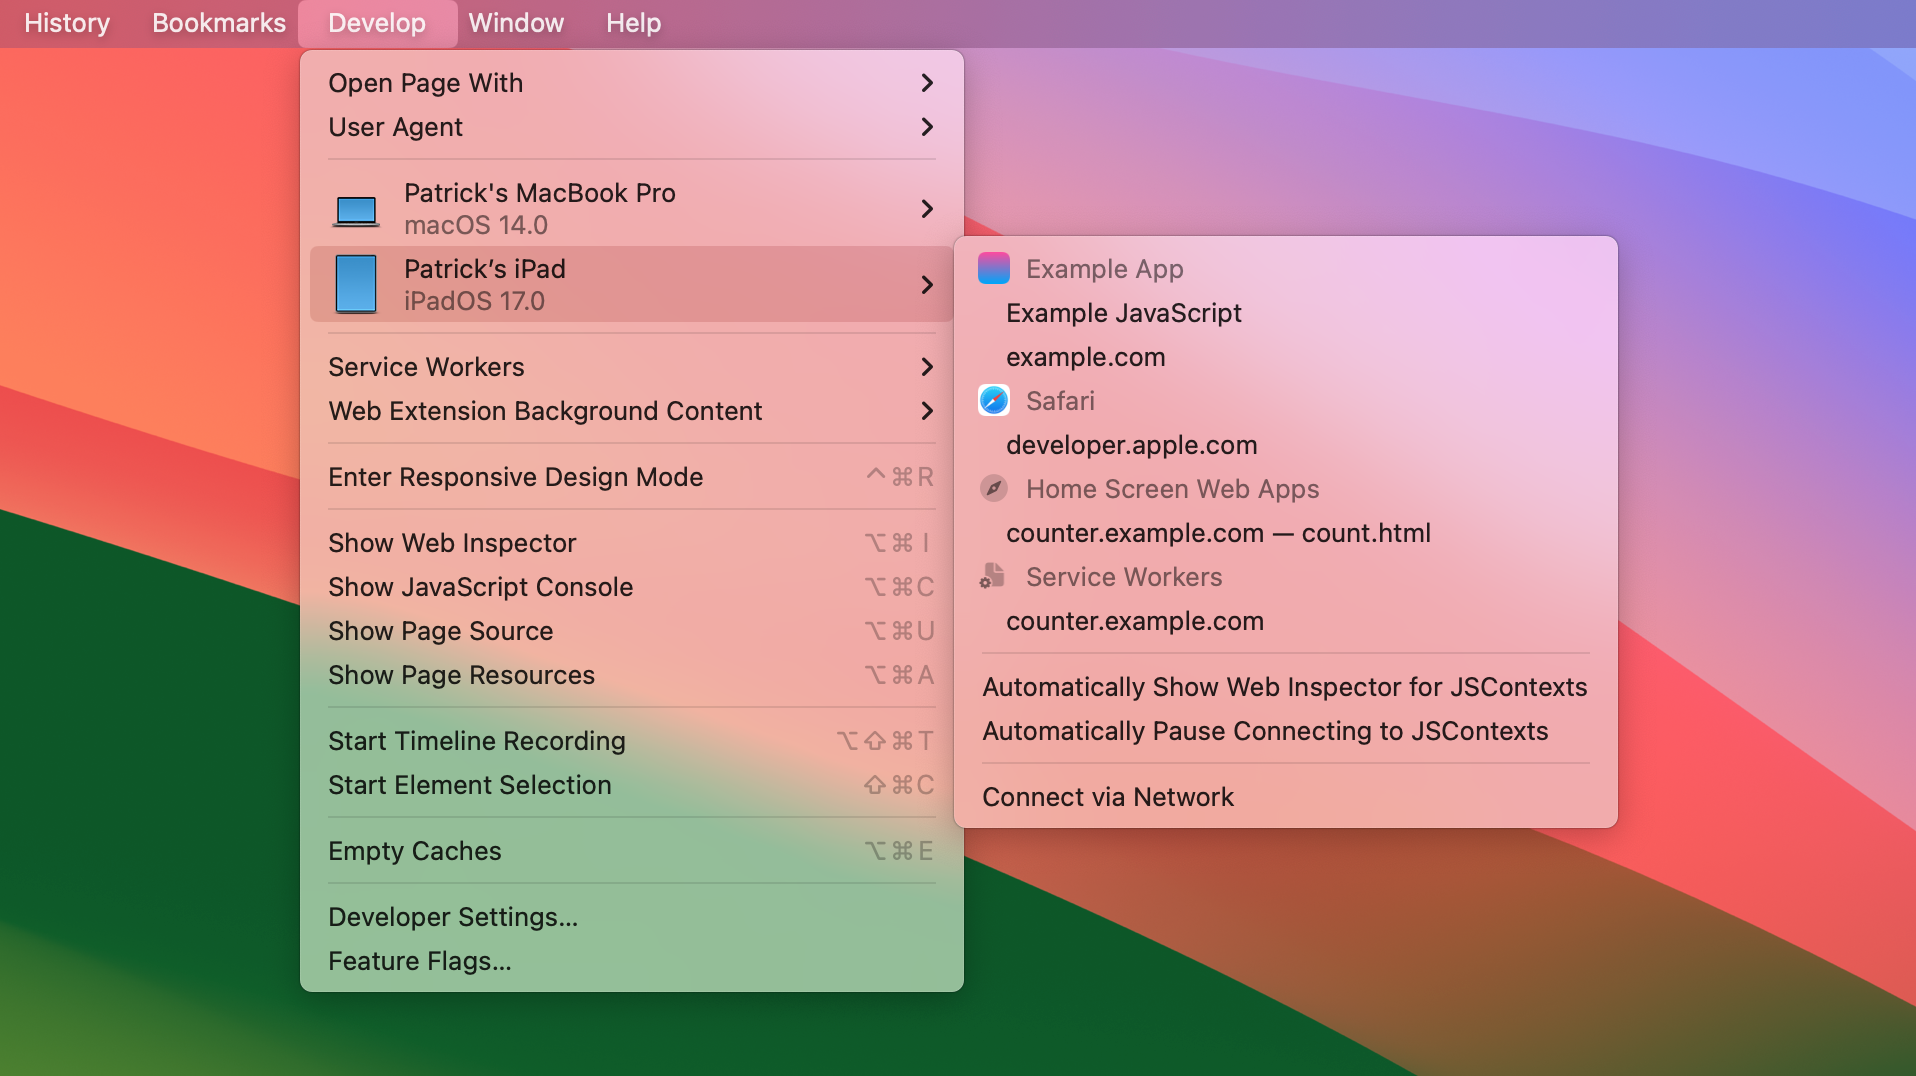Select Show Web Inspector
The width and height of the screenshot is (1916, 1076).
[631, 543]
